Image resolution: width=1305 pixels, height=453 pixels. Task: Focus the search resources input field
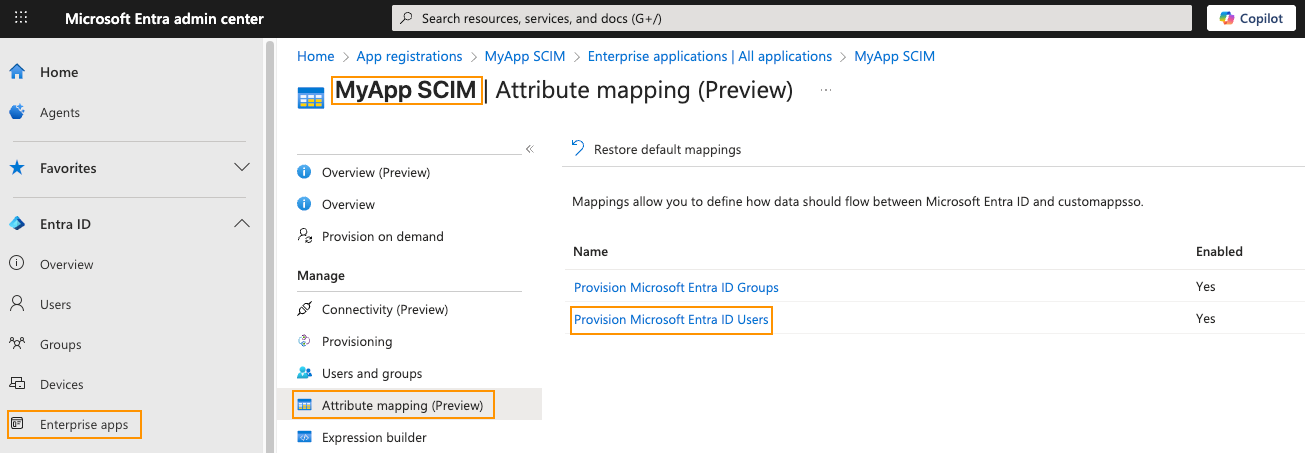[792, 18]
